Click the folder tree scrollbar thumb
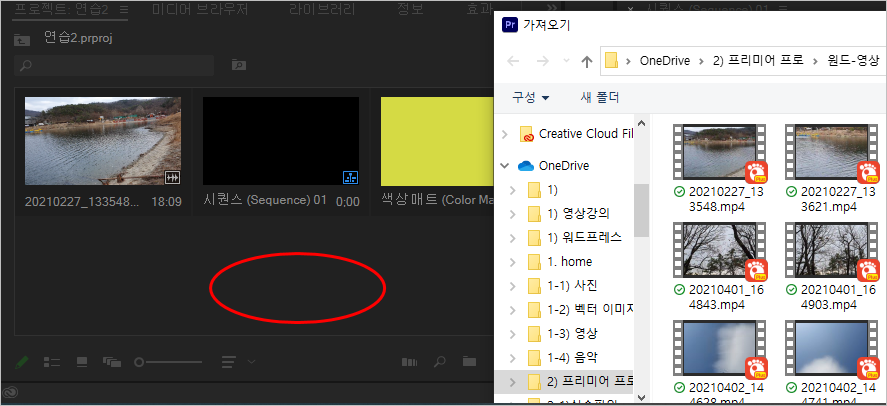The width and height of the screenshot is (887, 406). click(641, 210)
